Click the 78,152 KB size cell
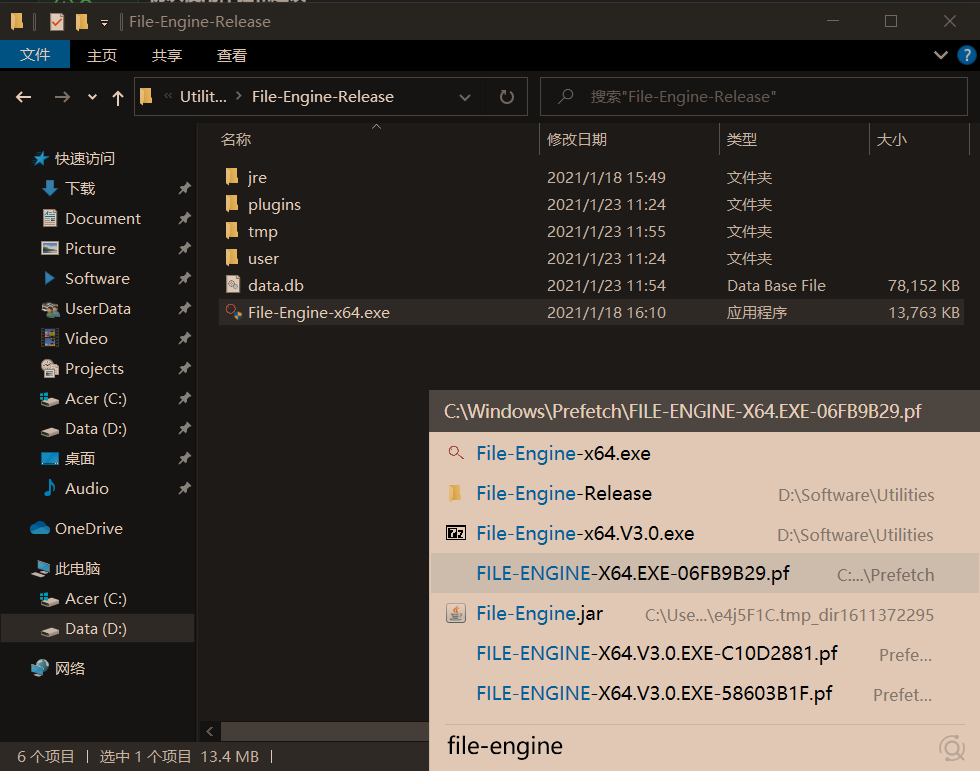Screen dimensions: 980x771 point(923,286)
